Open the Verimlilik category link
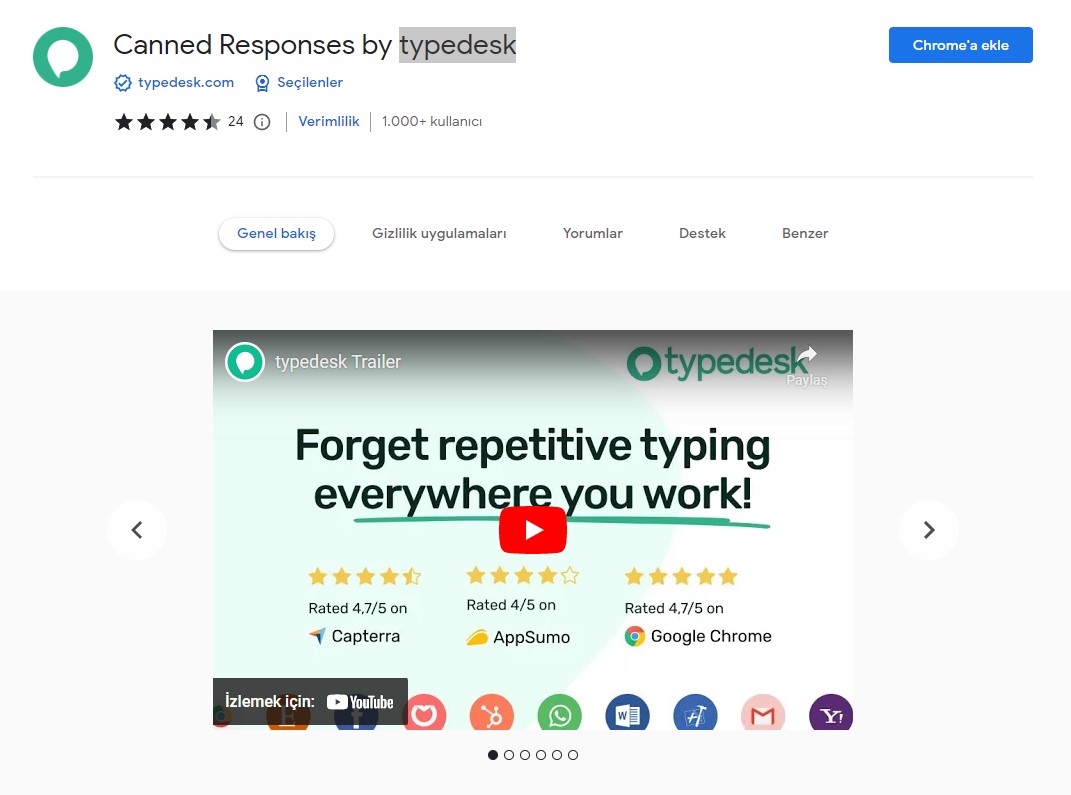The image size is (1071, 795). [329, 122]
